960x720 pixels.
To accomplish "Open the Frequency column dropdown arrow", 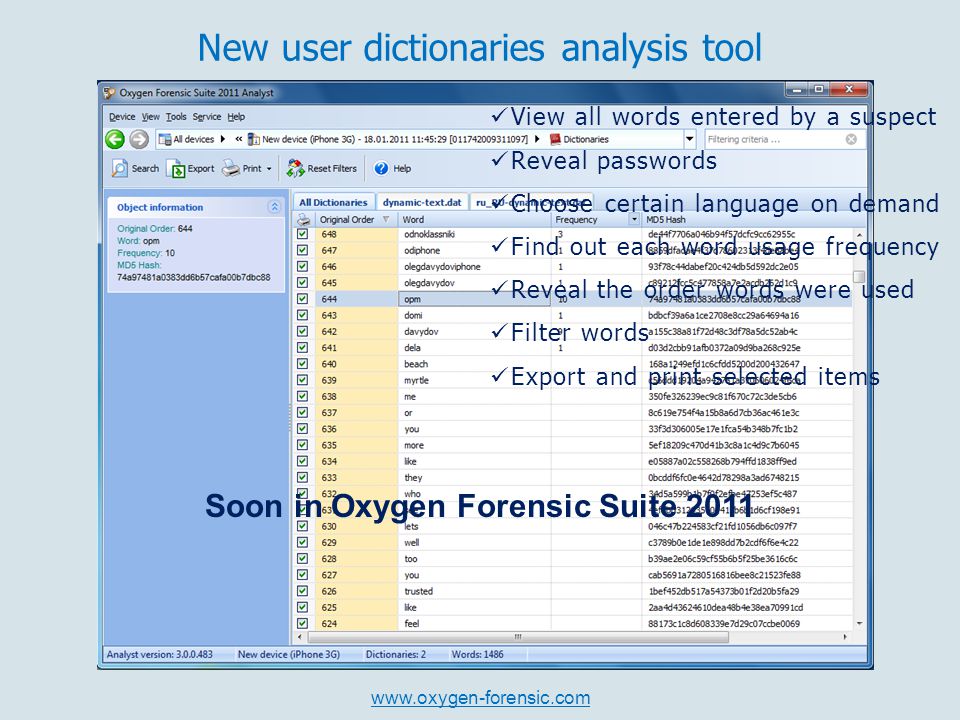I will pos(634,219).
